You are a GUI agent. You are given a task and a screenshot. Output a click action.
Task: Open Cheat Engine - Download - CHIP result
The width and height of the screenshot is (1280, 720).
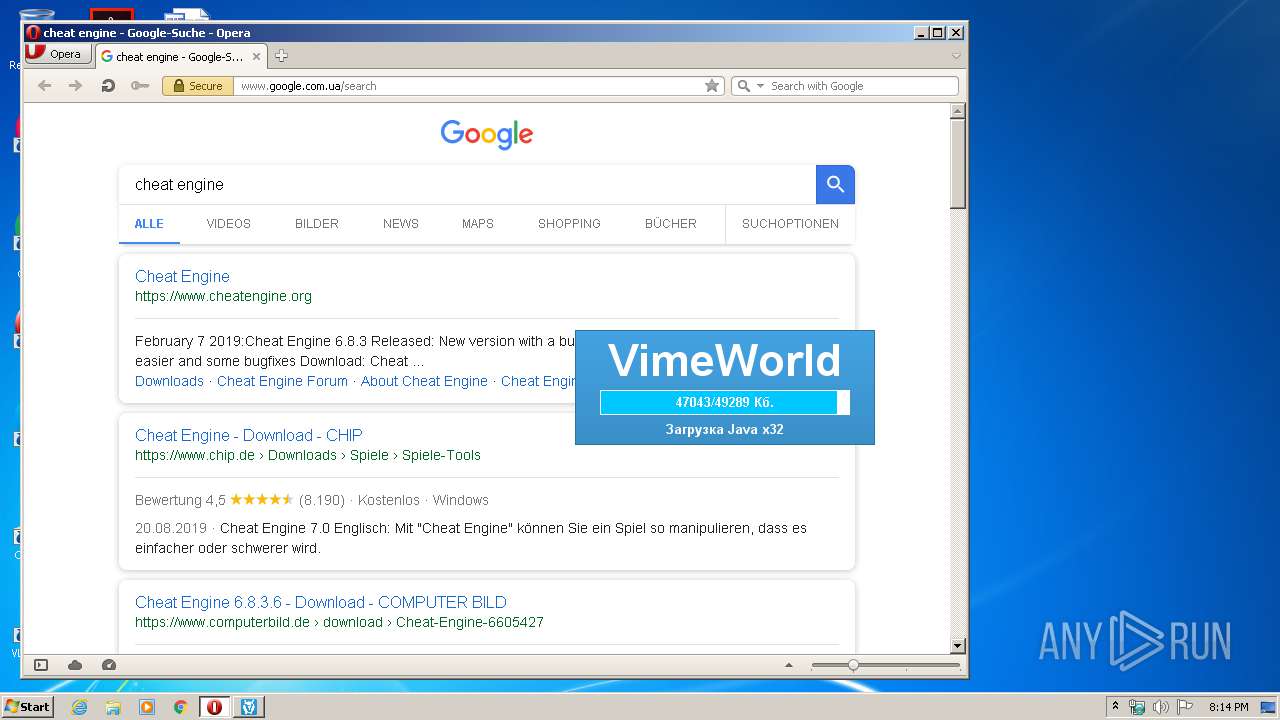pyautogui.click(x=249, y=435)
